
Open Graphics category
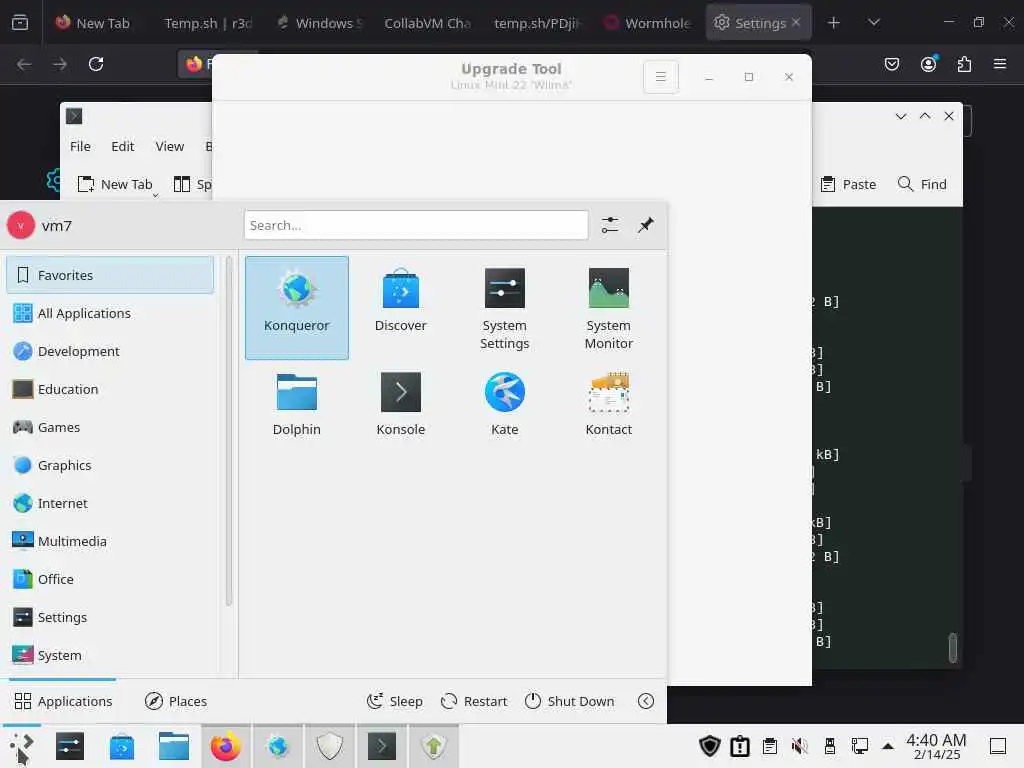pos(110,465)
